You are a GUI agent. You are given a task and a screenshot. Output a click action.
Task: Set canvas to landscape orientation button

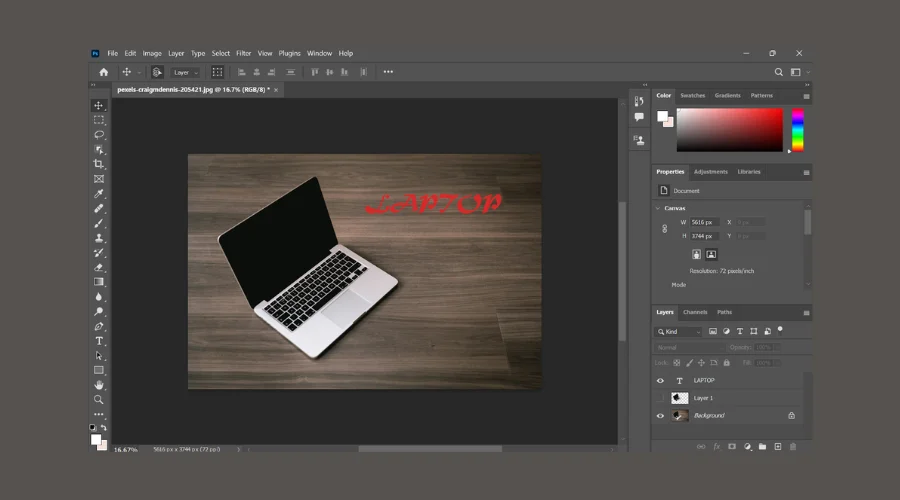click(x=711, y=254)
